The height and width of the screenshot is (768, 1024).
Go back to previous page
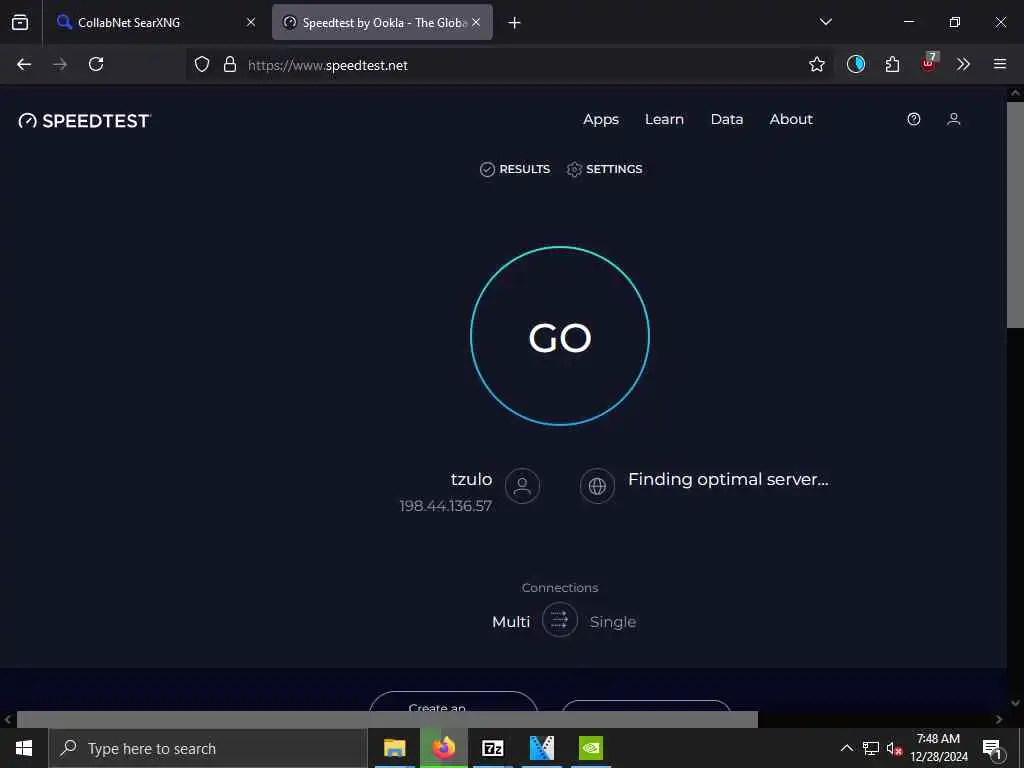pyautogui.click(x=24, y=64)
